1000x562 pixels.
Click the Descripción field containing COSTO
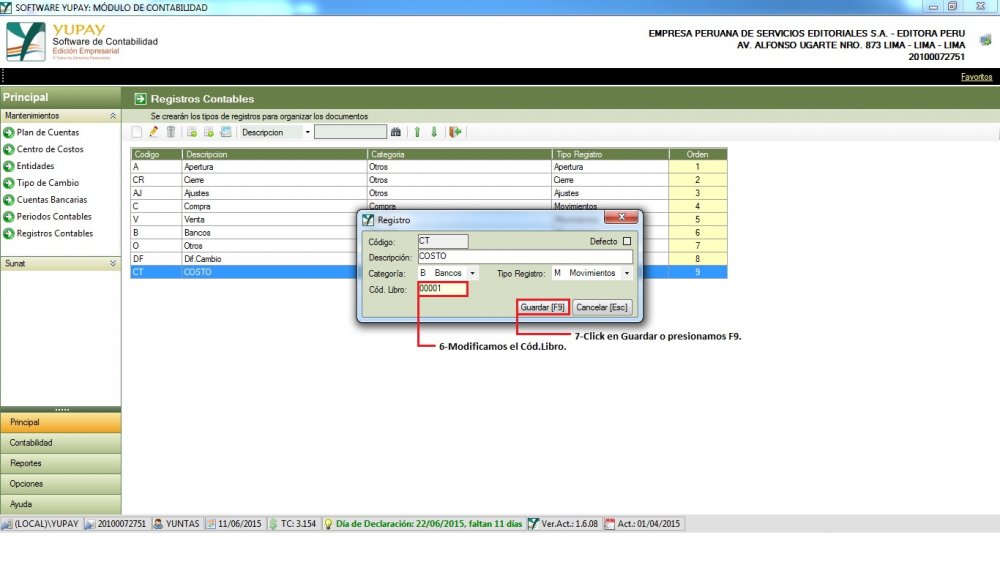(525, 256)
